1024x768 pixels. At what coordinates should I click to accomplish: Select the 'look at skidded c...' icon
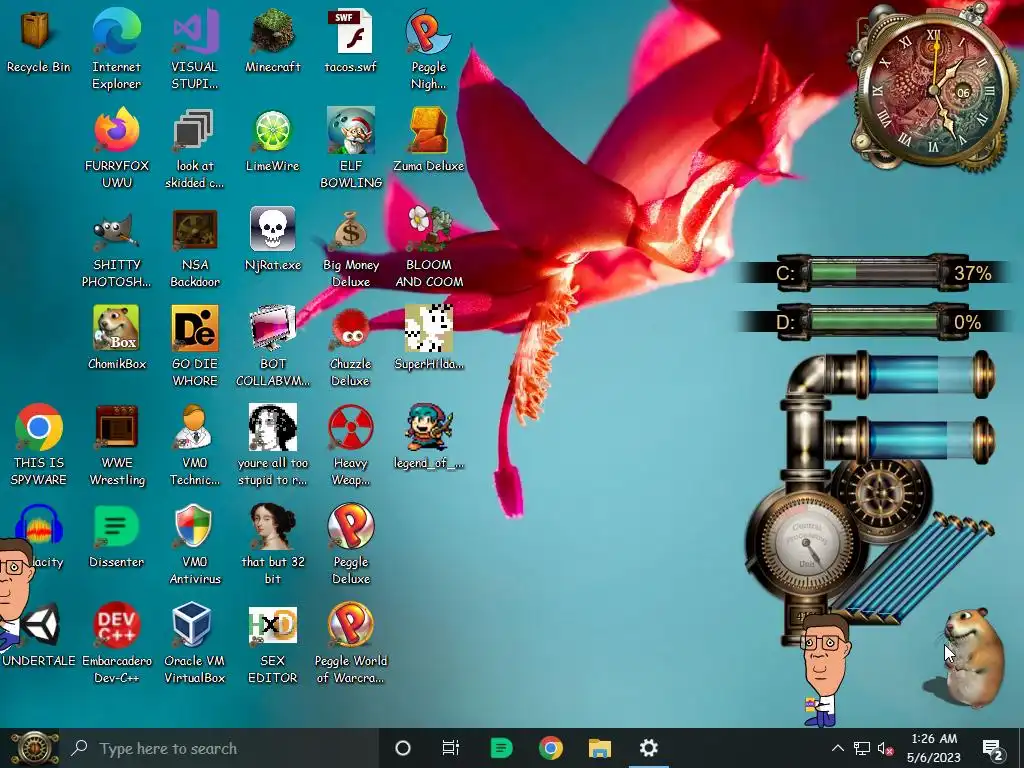point(195,131)
